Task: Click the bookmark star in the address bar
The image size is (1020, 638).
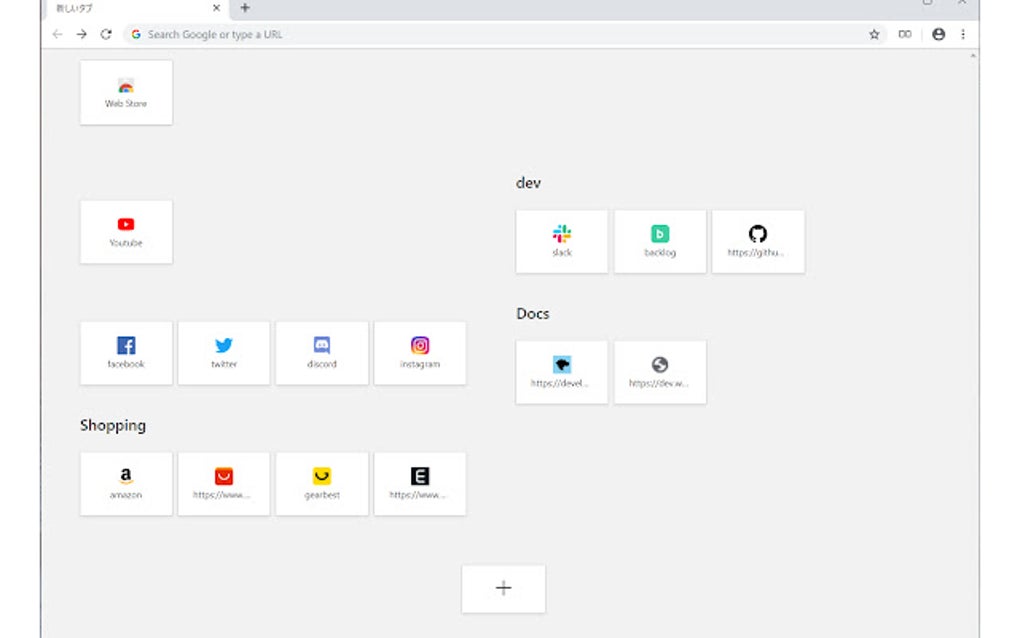Action: 875,33
